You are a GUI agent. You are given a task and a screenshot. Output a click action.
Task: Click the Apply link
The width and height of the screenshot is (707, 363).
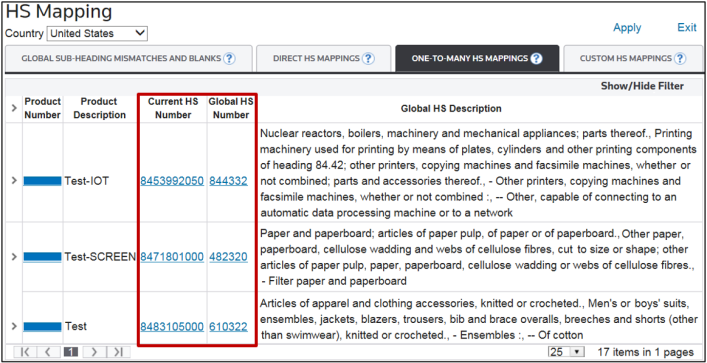coord(627,28)
